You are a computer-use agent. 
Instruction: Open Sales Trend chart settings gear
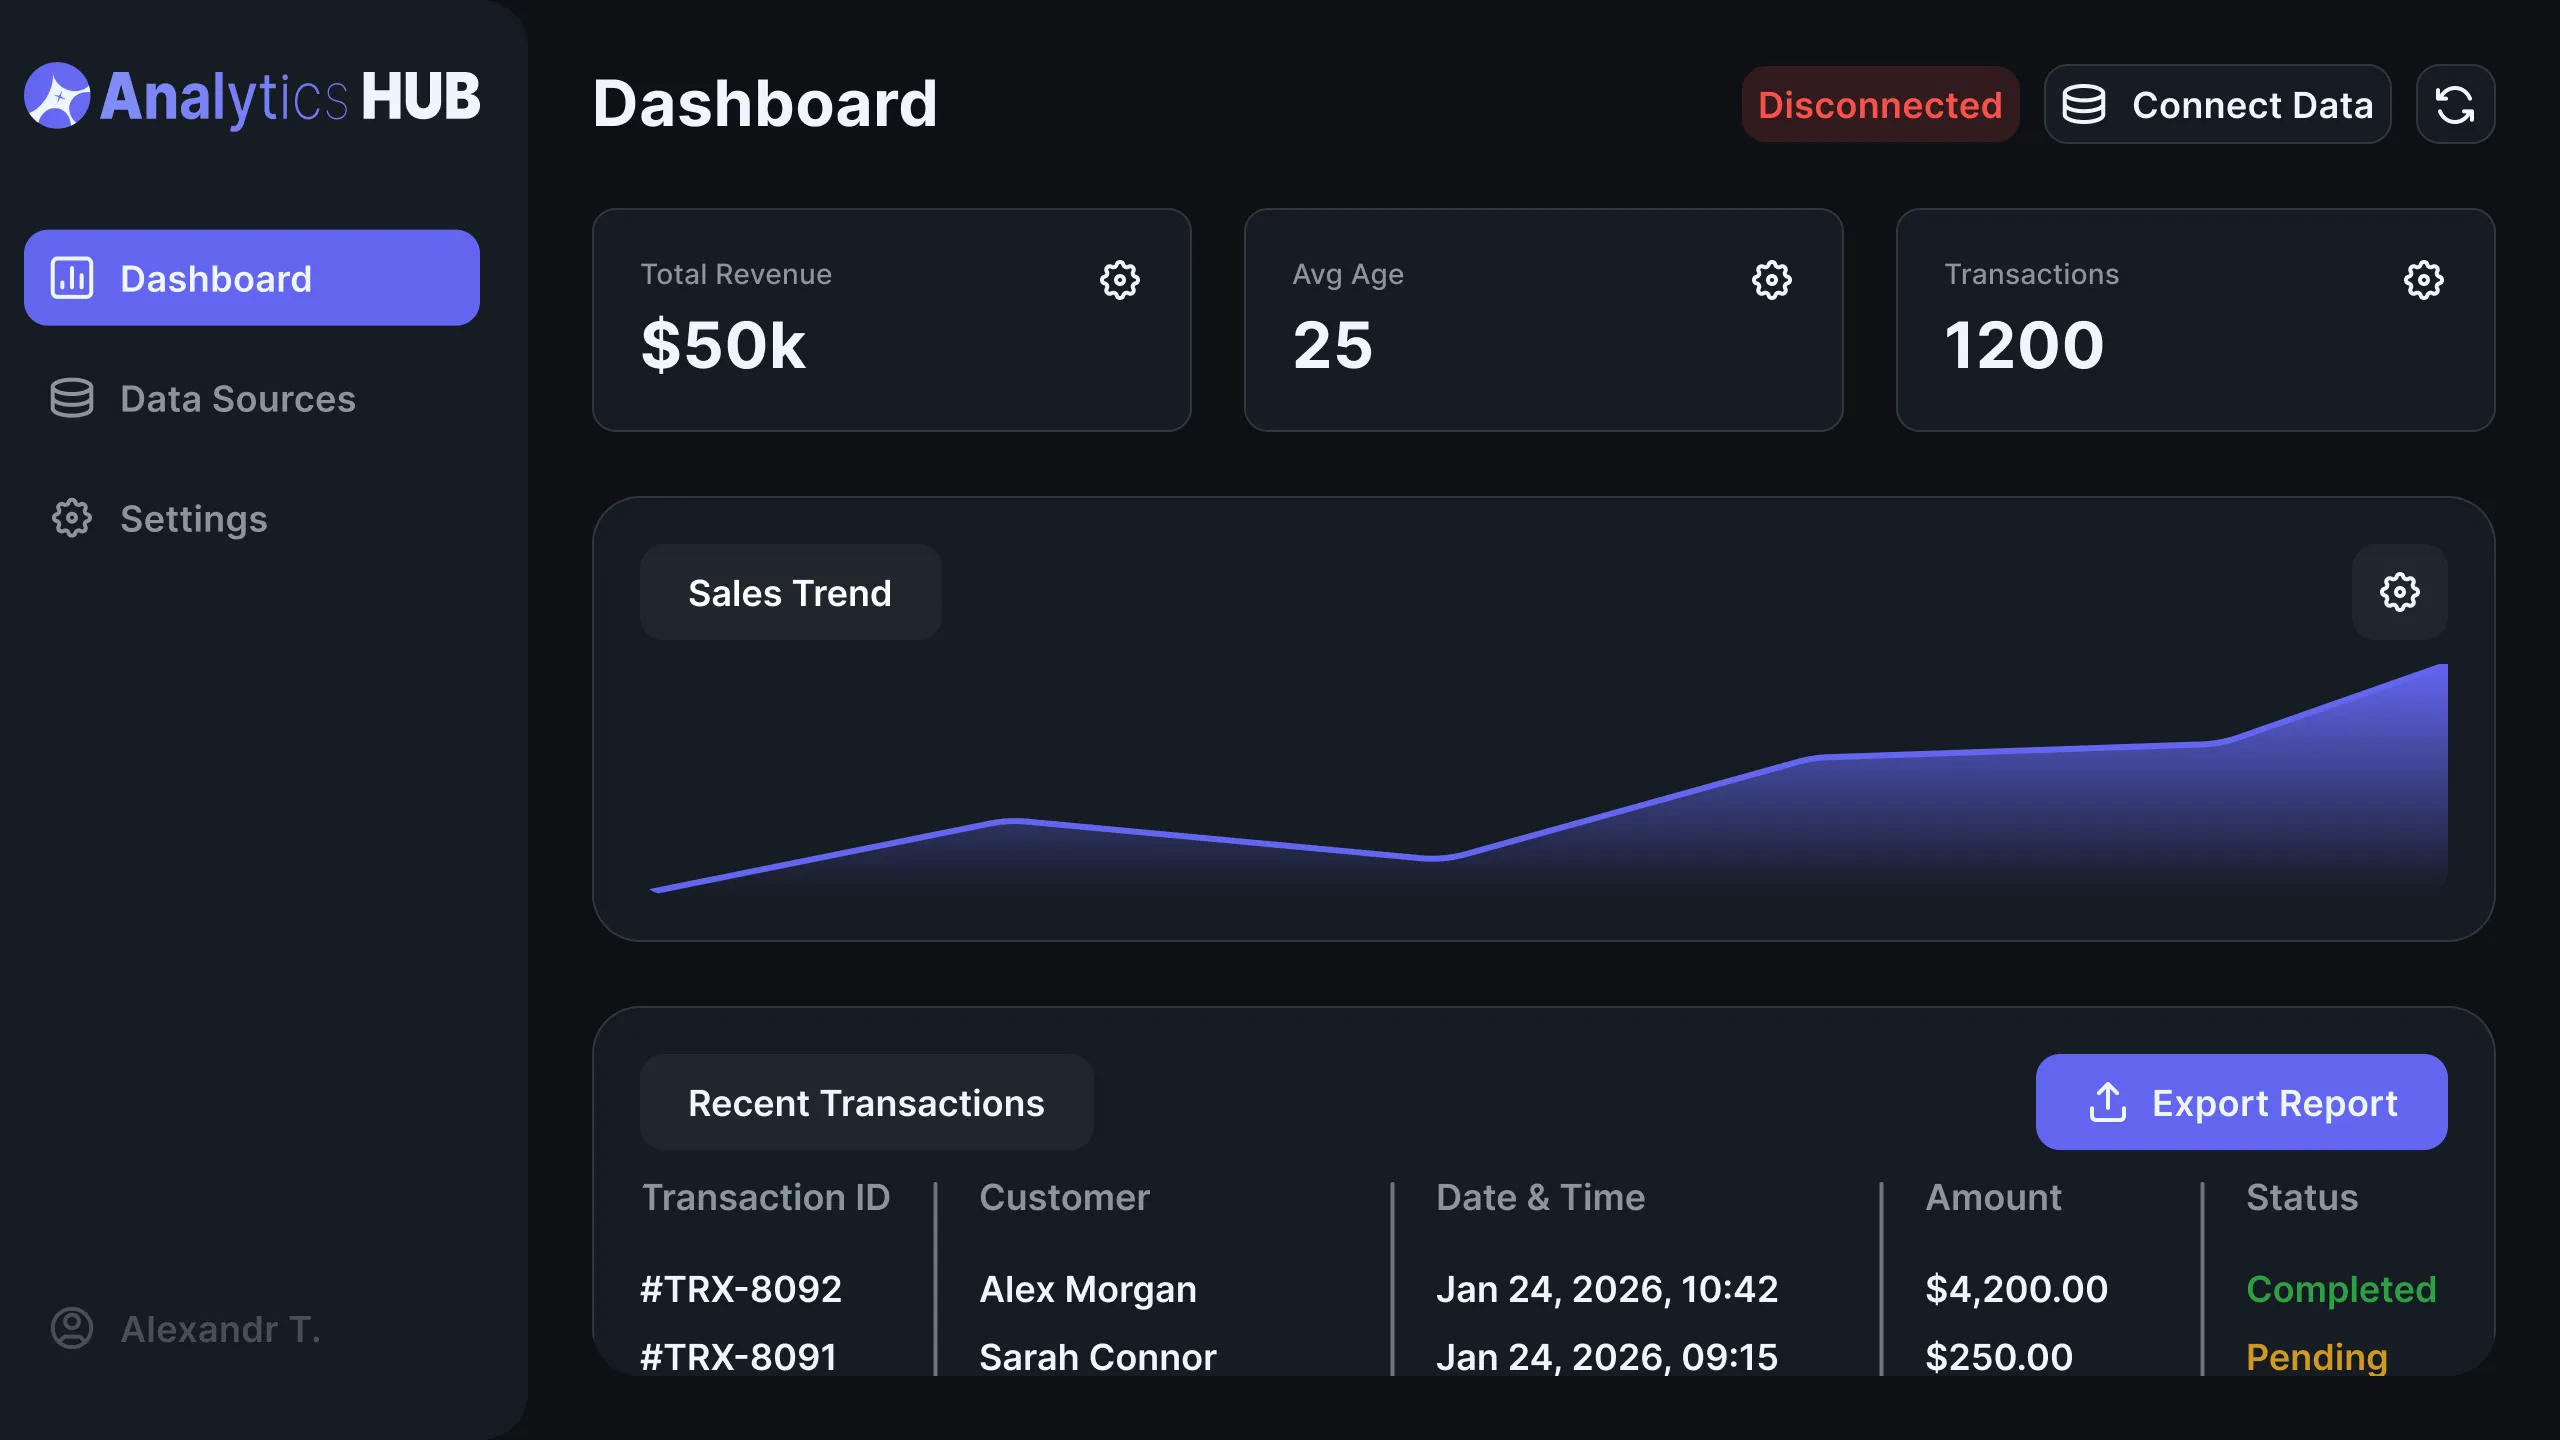[x=2399, y=592]
